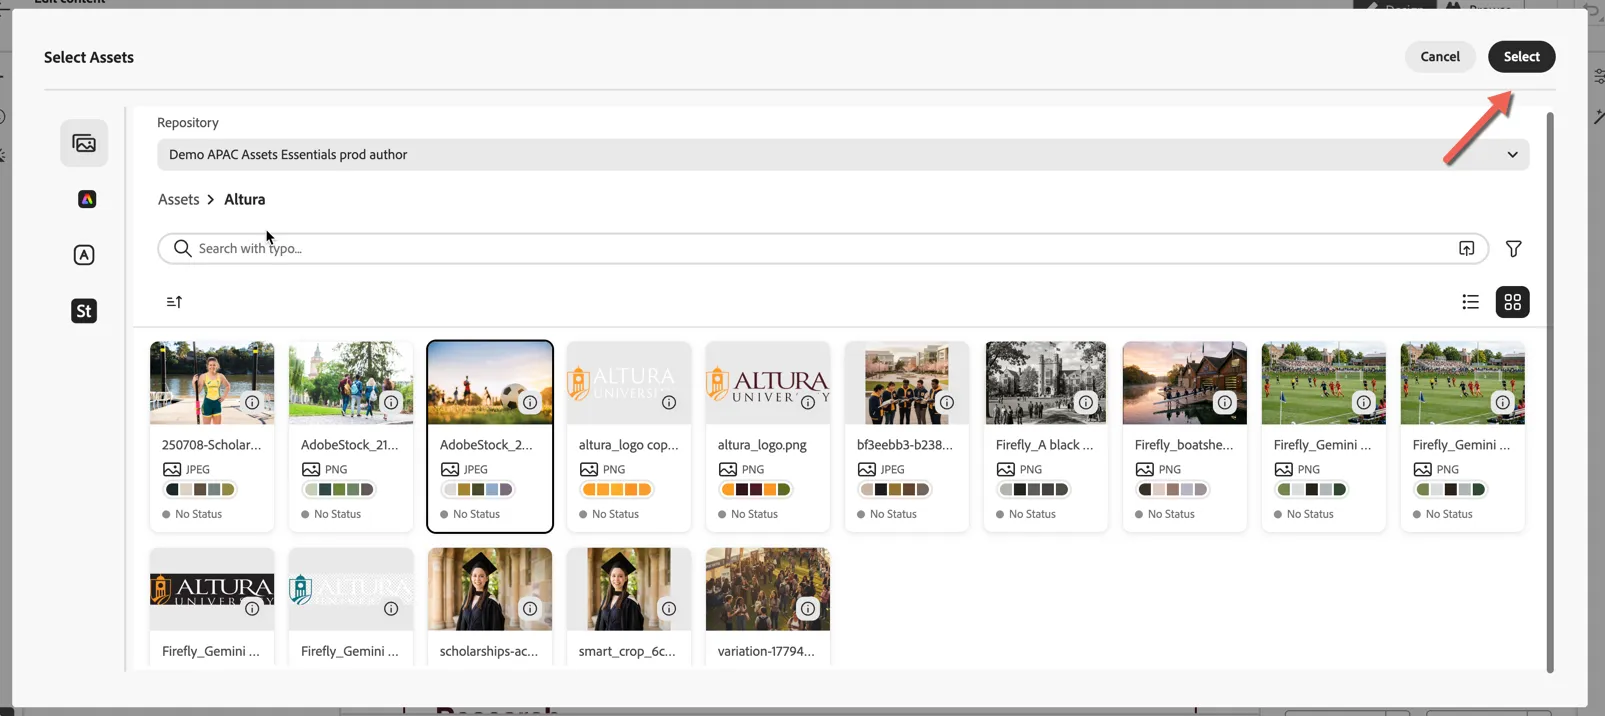Show info for scholarships-ac... image
Viewport: 1605px width, 716px height.
point(530,608)
